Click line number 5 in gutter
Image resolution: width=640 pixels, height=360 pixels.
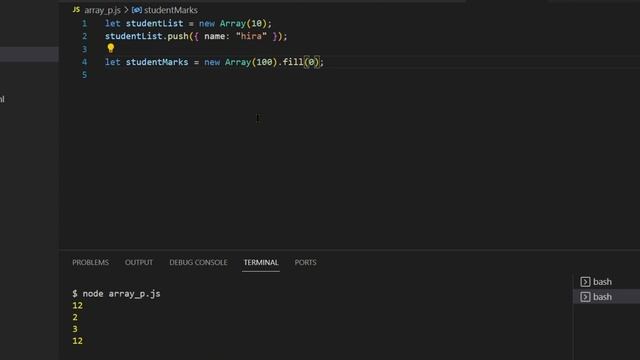(x=84, y=75)
